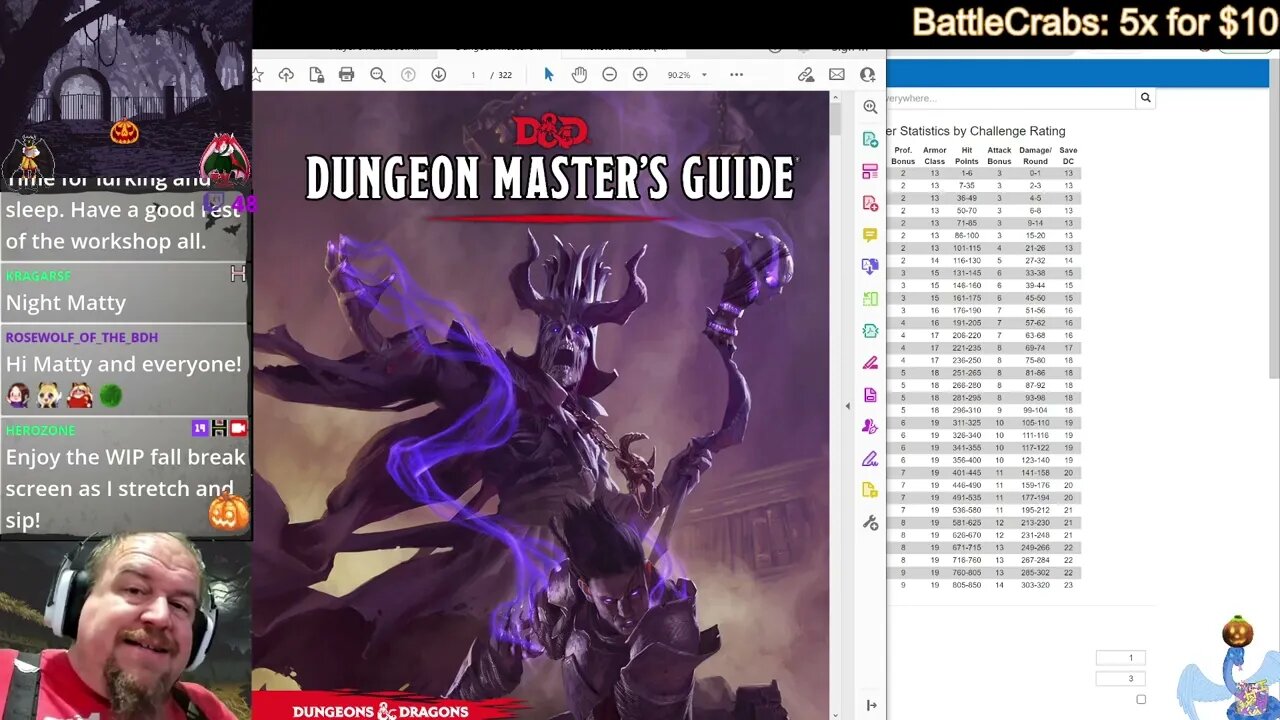The image size is (1280, 720).
Task: Go to next page with down arrow
Action: 438,75
